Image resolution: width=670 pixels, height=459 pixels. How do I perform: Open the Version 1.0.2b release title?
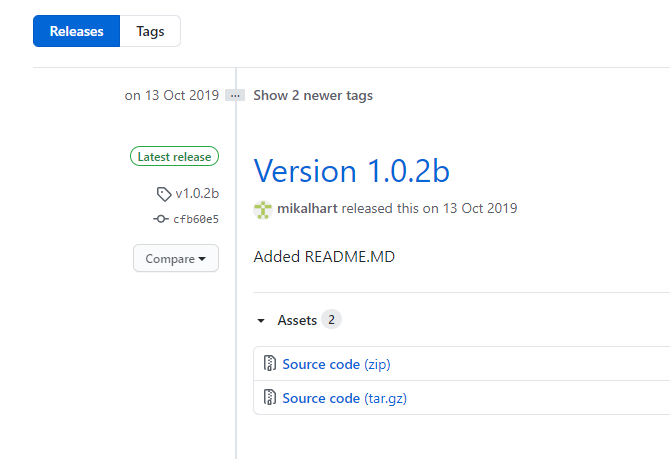351,171
